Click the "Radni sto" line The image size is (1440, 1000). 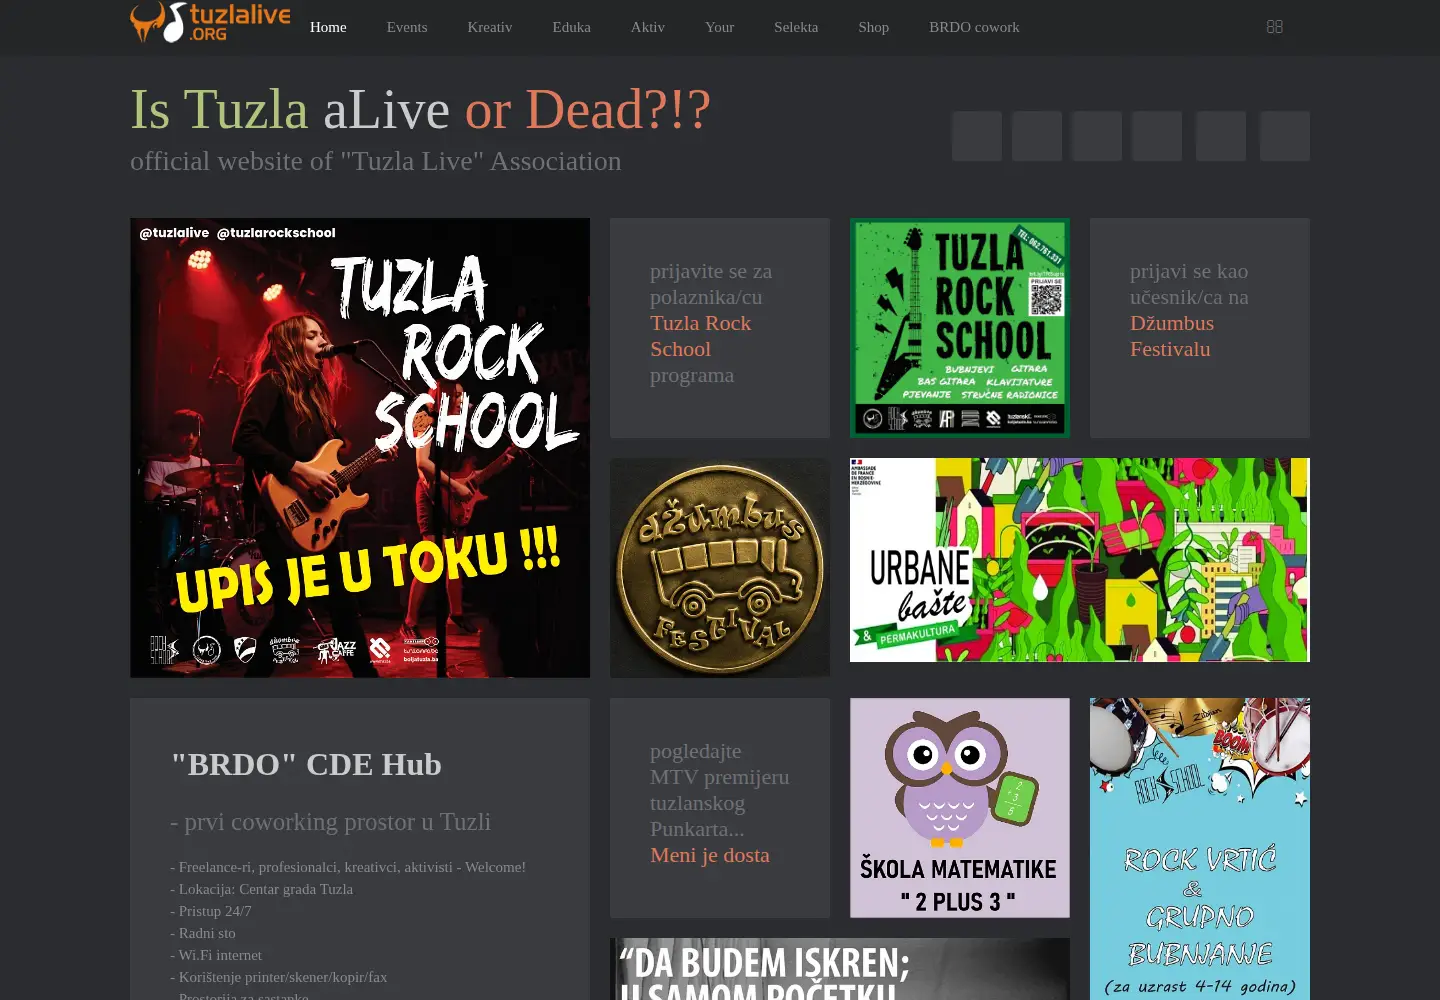pos(203,933)
